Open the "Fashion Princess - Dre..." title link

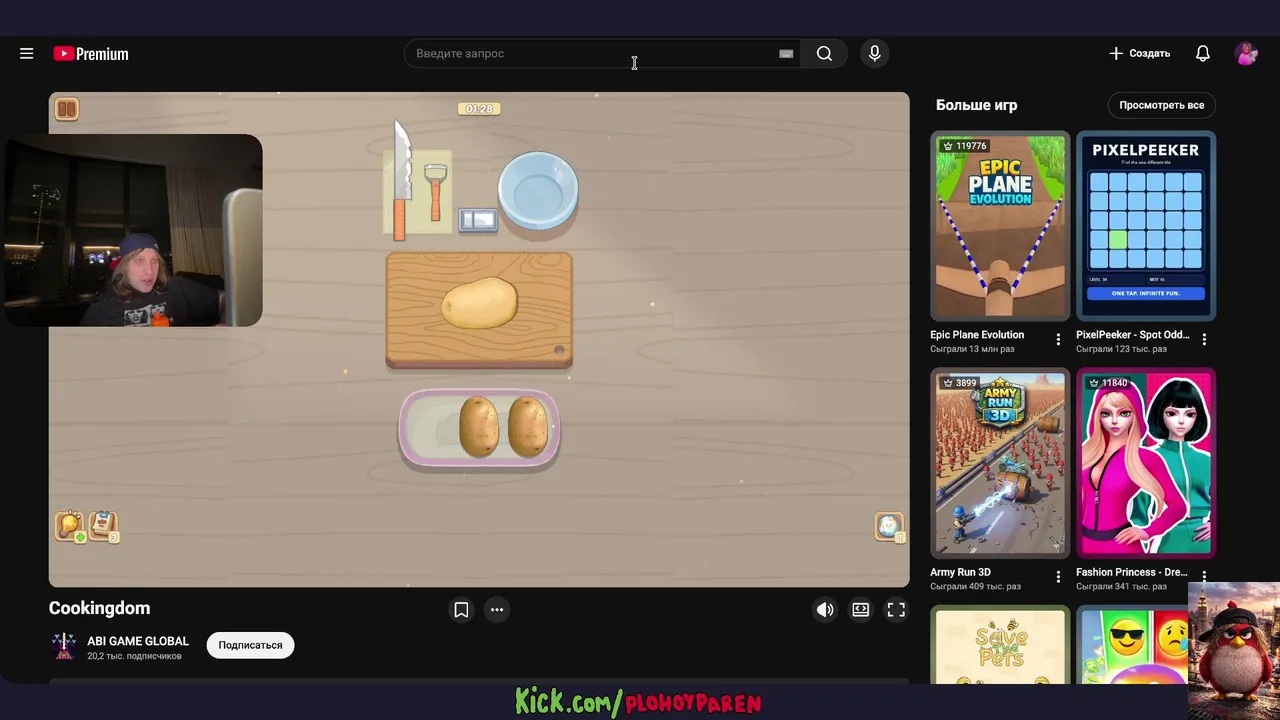[x=1132, y=573]
